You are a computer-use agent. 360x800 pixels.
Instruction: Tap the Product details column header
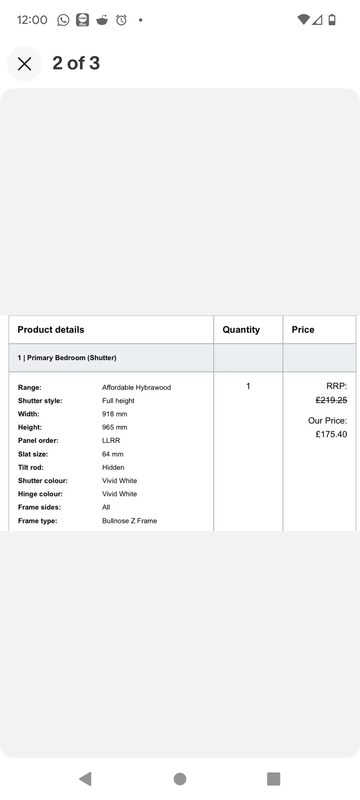[50, 330]
